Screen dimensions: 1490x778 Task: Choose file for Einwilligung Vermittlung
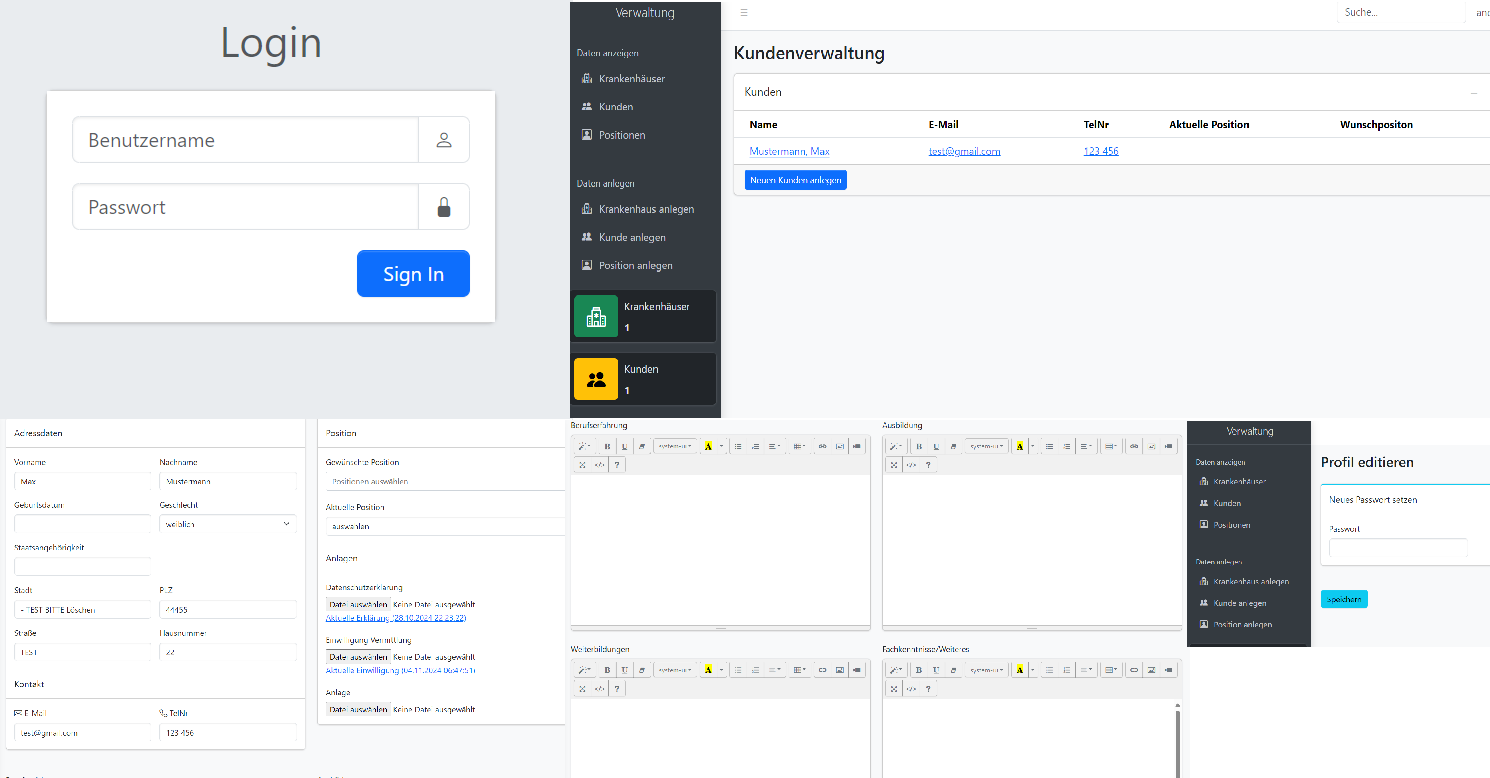point(358,656)
